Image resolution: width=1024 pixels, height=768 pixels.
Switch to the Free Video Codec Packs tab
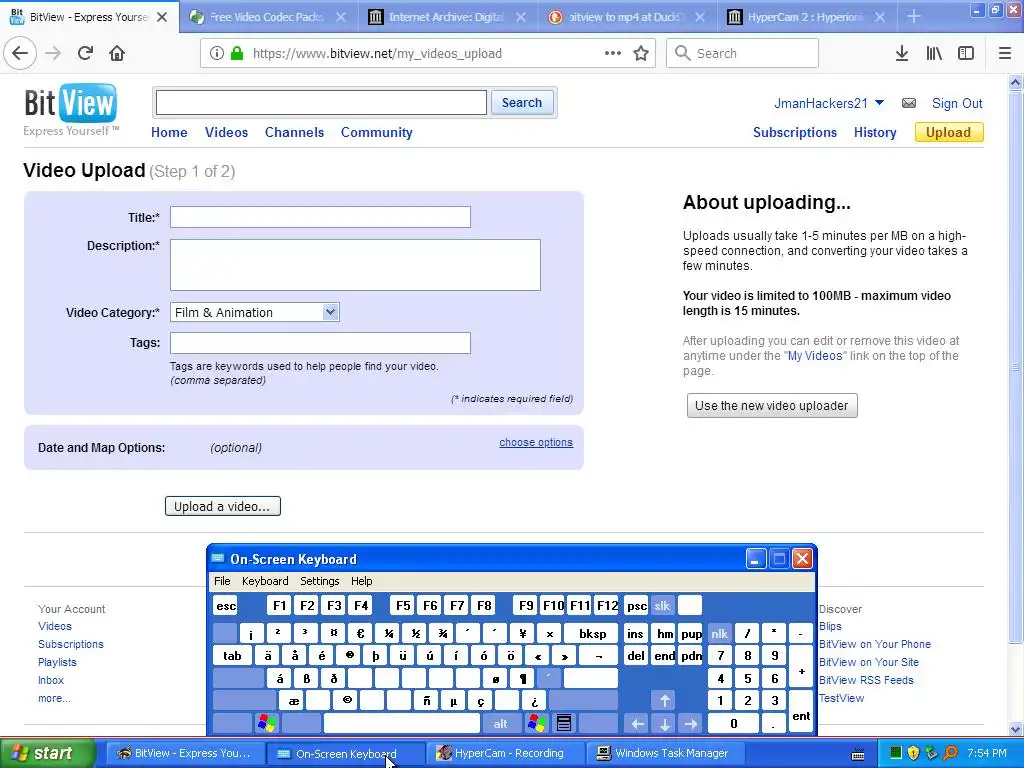(x=266, y=17)
